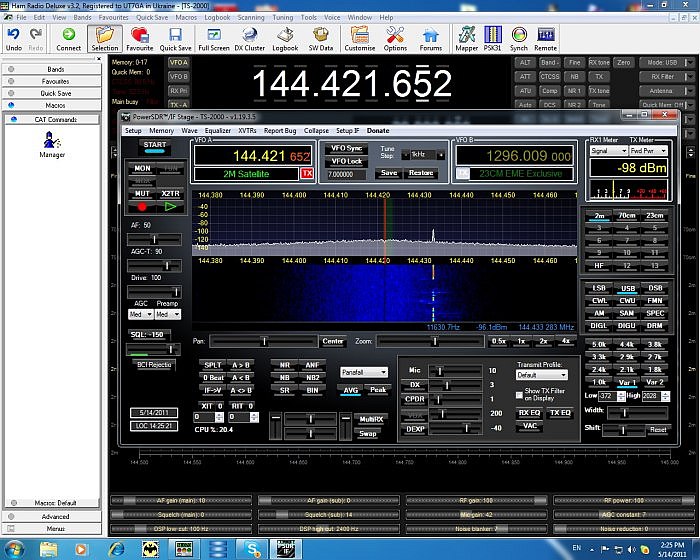The height and width of the screenshot is (560, 700).
Task: Open Windows Start menu orb
Action: (x=14, y=549)
